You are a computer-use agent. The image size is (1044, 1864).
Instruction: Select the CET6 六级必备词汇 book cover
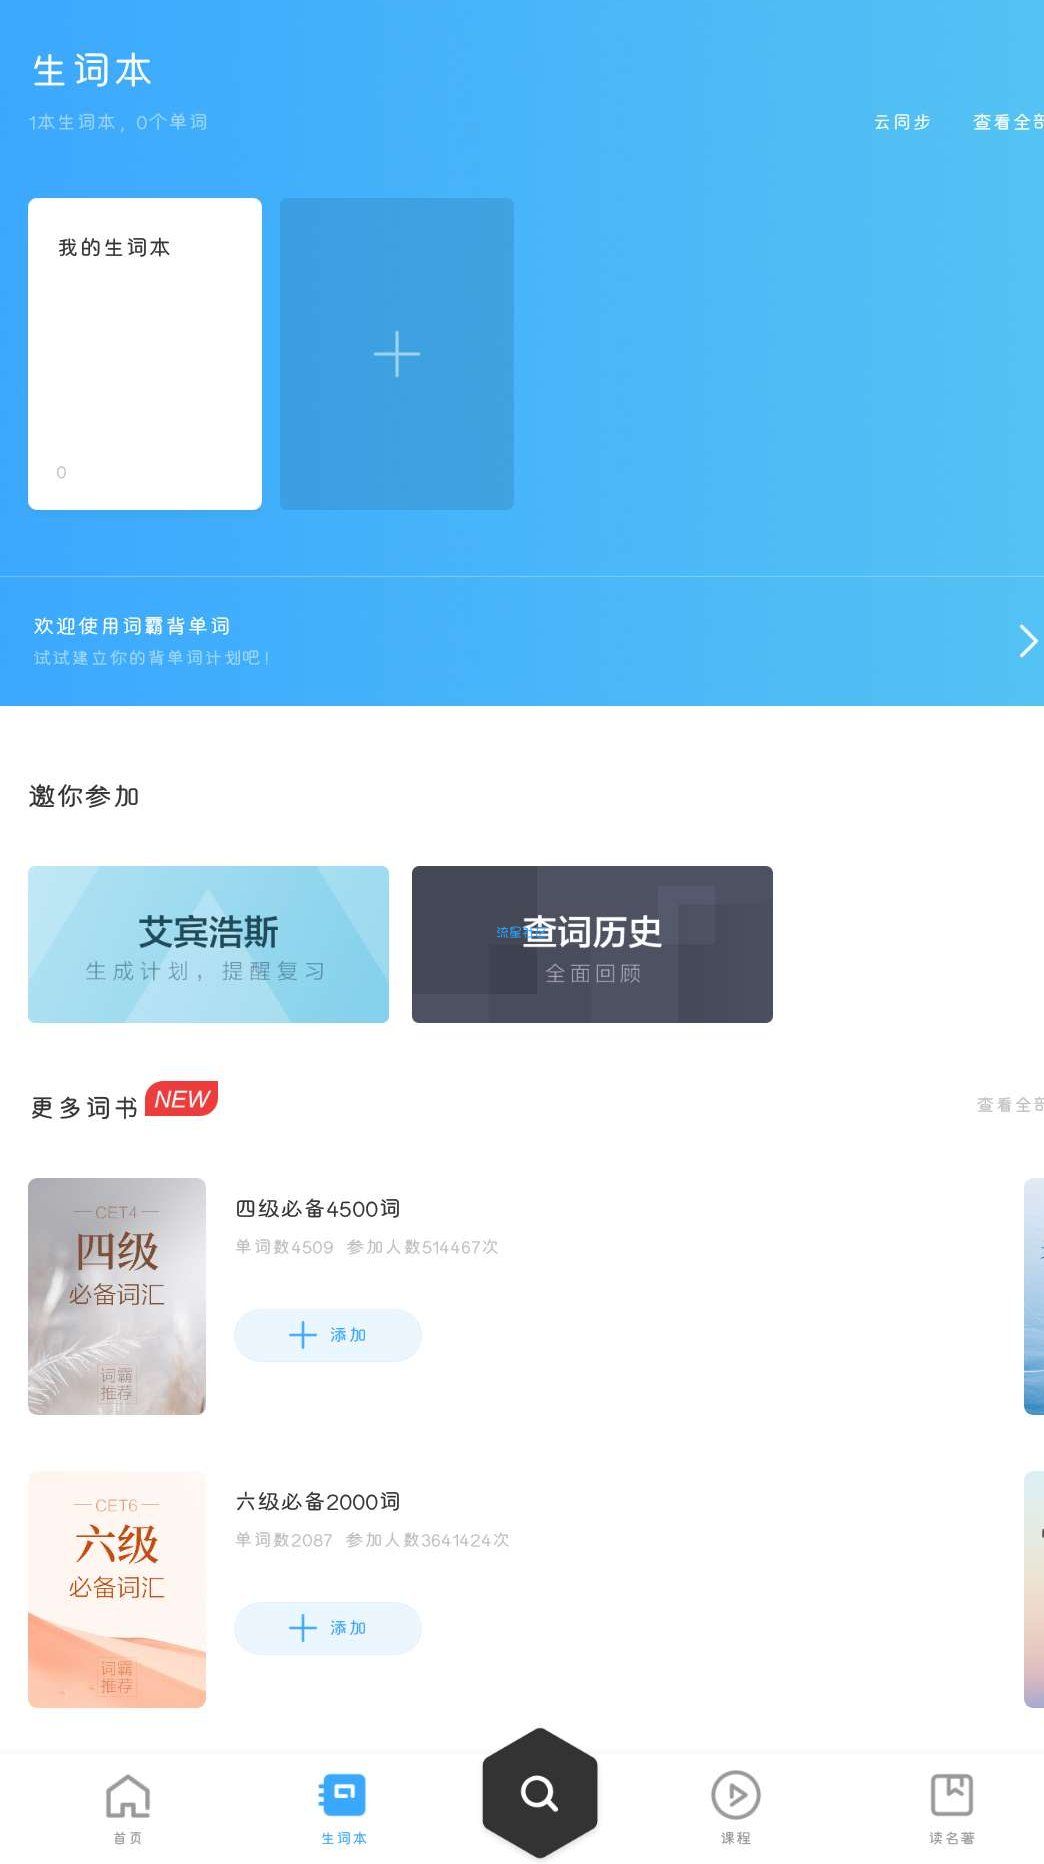click(x=117, y=1589)
